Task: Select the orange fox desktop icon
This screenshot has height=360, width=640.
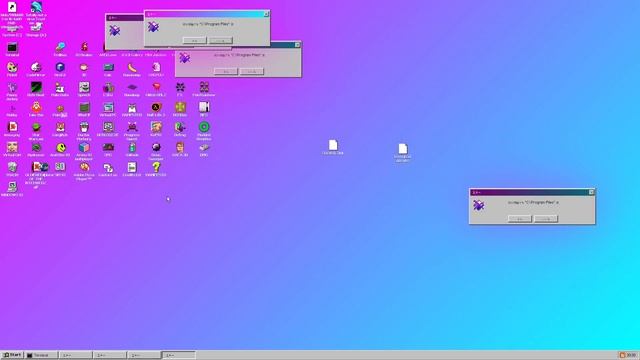Action: pyautogui.click(x=60, y=127)
